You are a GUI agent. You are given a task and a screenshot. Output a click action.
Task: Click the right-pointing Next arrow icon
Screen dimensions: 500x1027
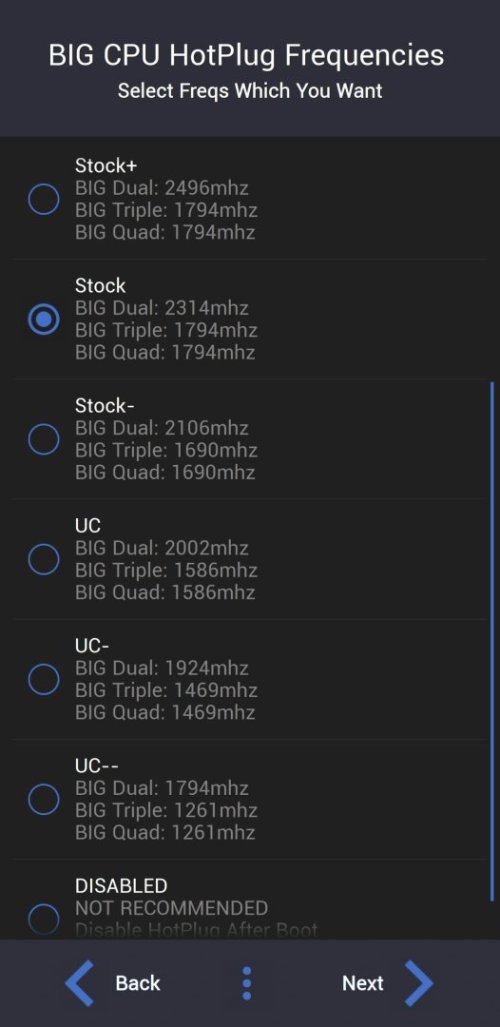coord(419,983)
